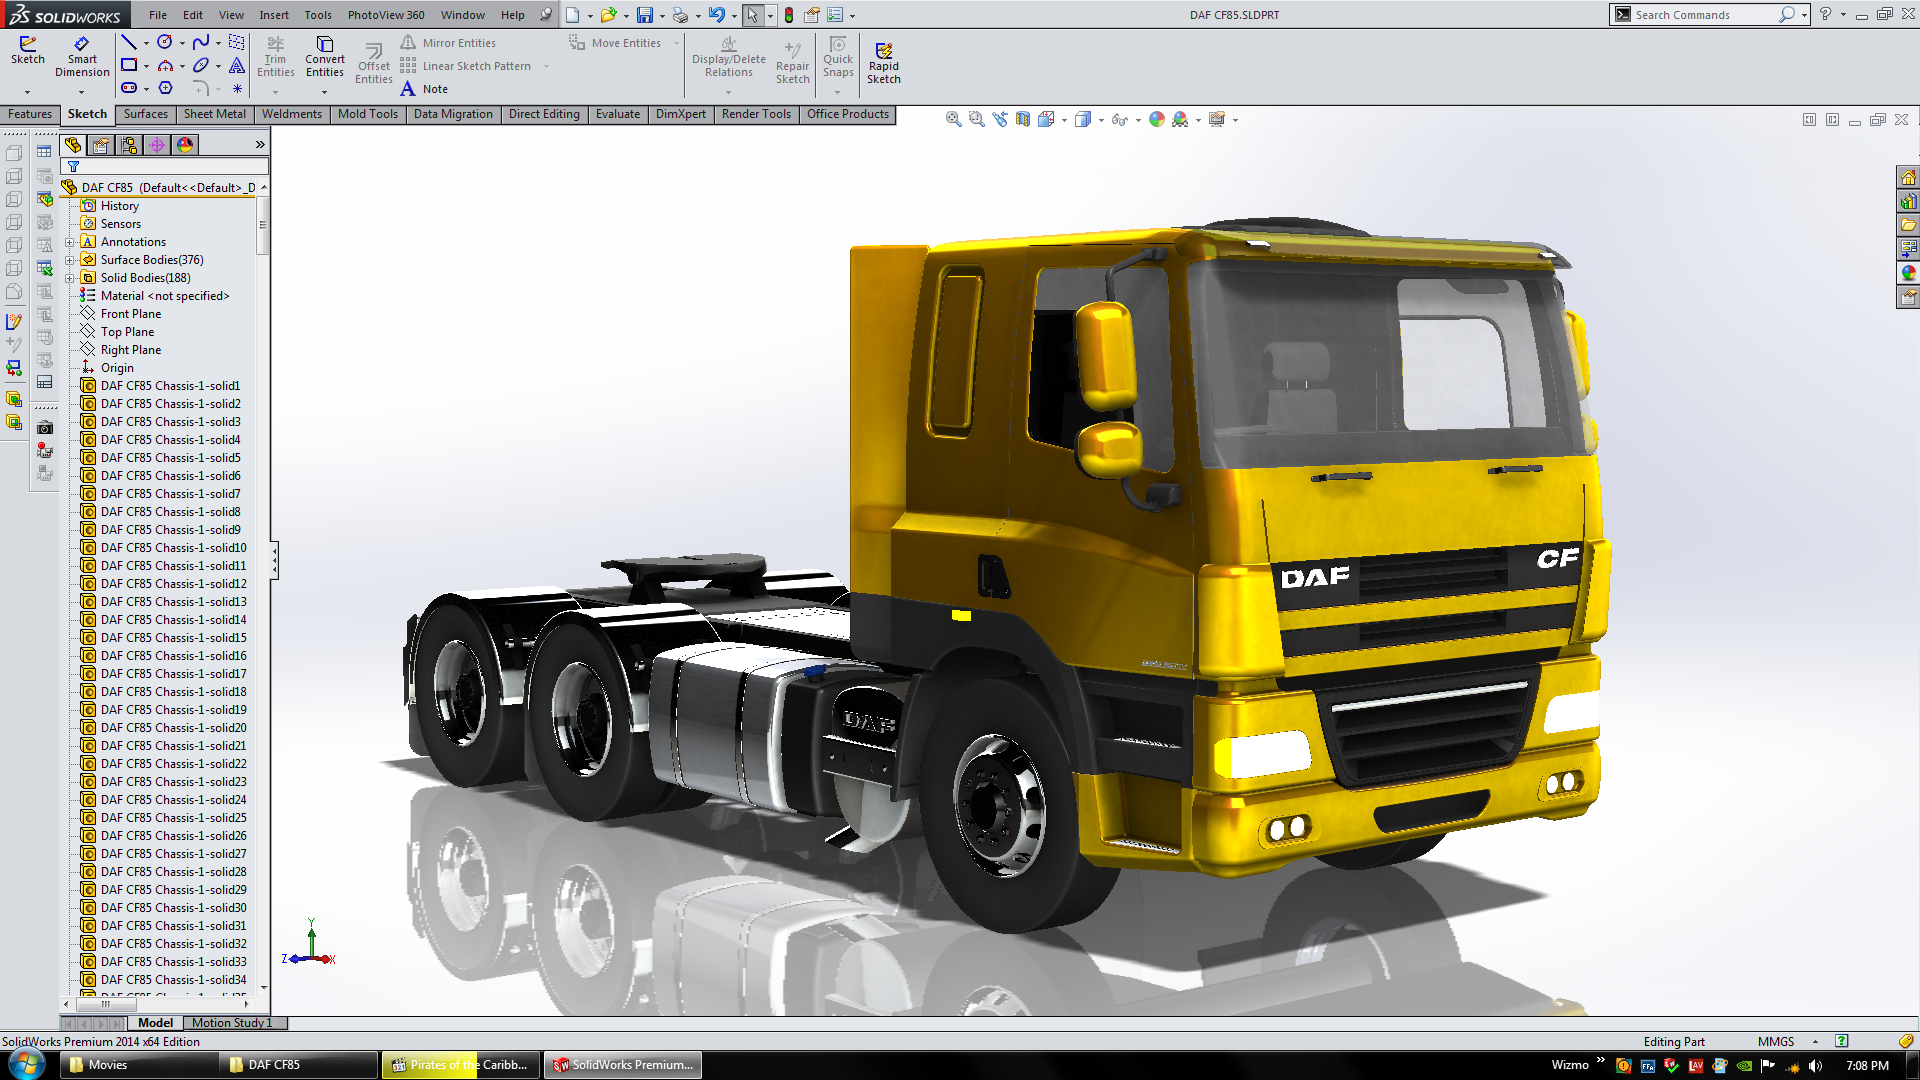The height and width of the screenshot is (1080, 1920).
Task: Click Zoom to Fit icon
Action: pos(954,119)
